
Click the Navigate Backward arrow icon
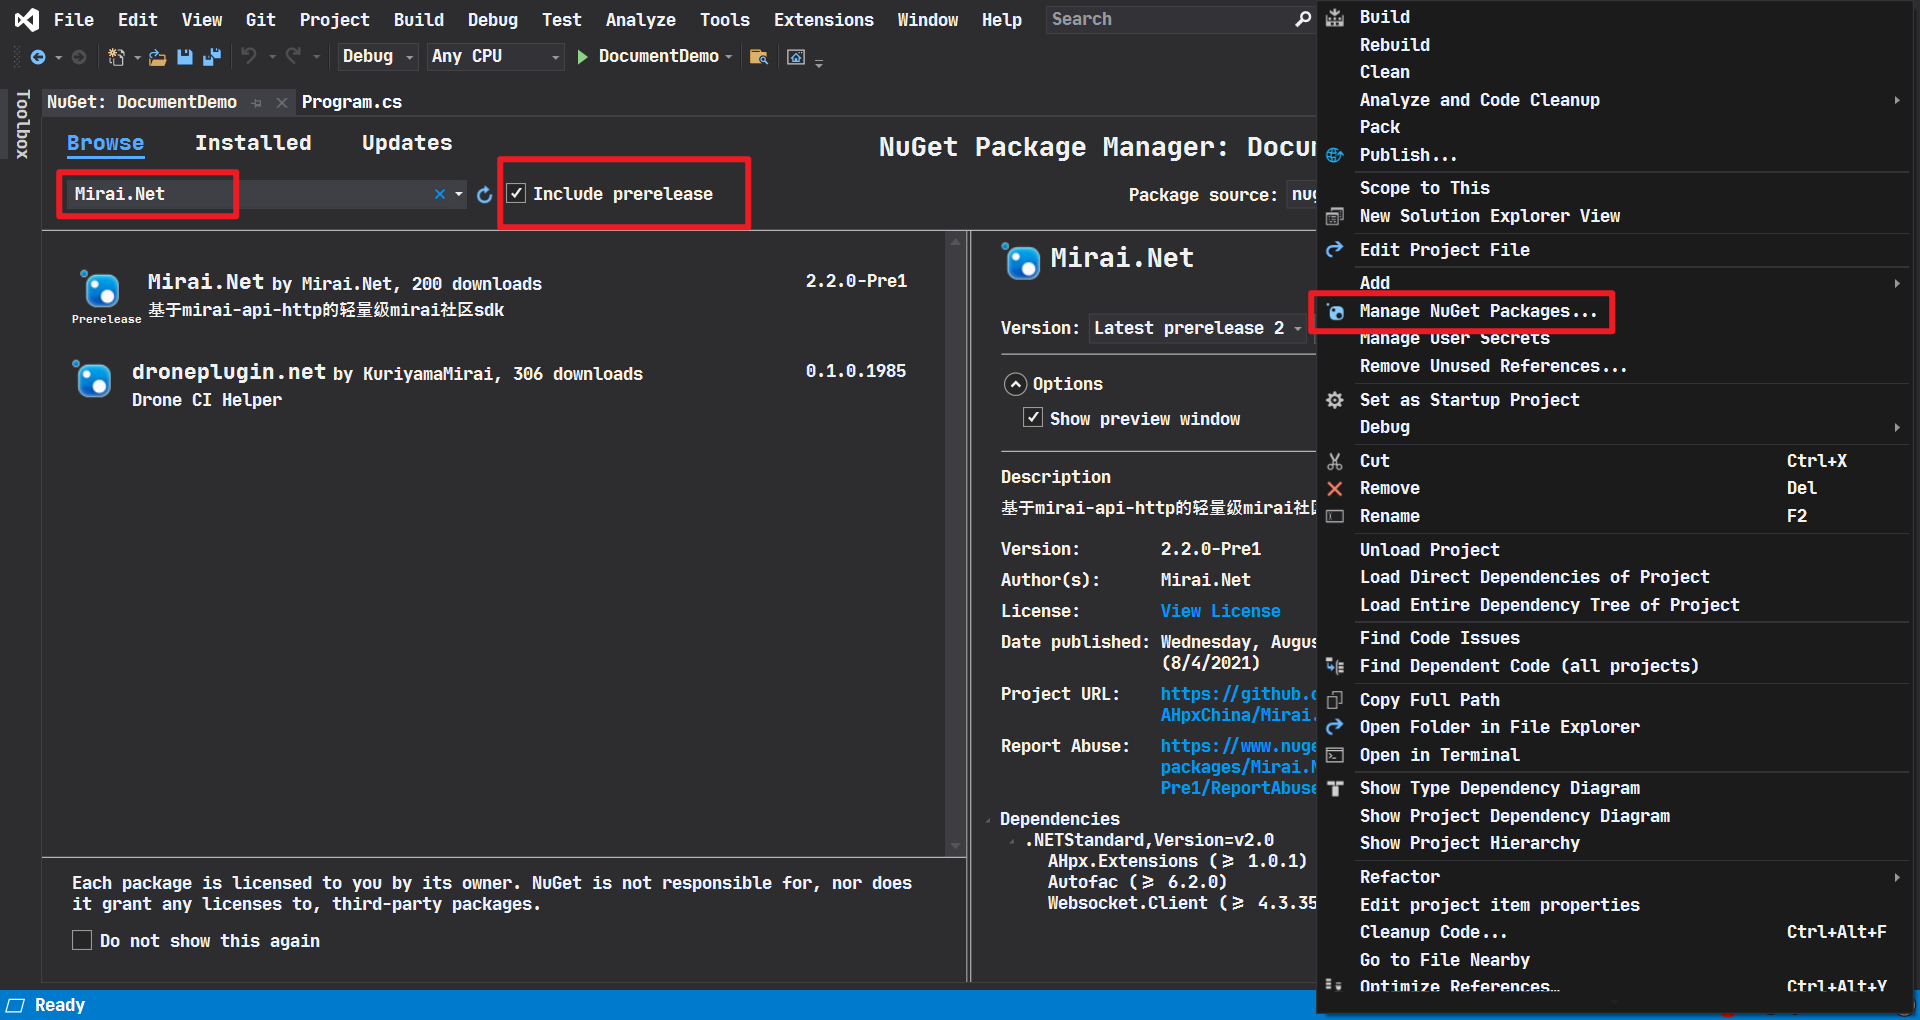pyautogui.click(x=38, y=57)
